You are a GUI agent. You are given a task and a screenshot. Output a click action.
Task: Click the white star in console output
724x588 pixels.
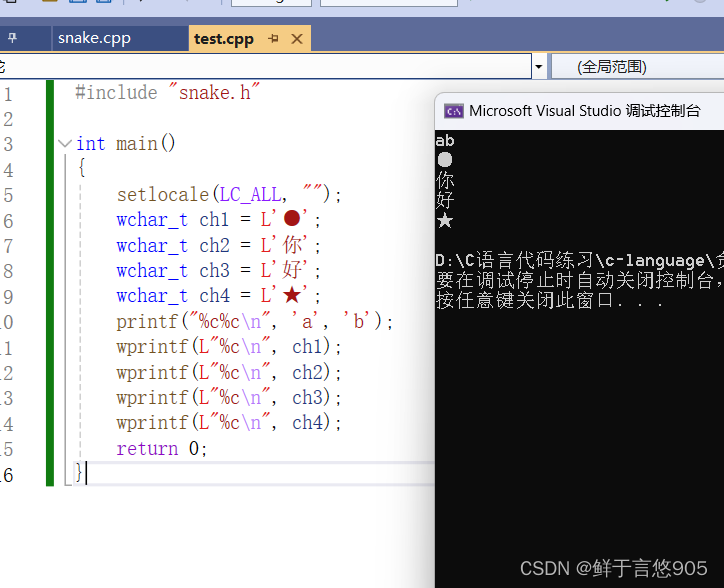point(445,220)
